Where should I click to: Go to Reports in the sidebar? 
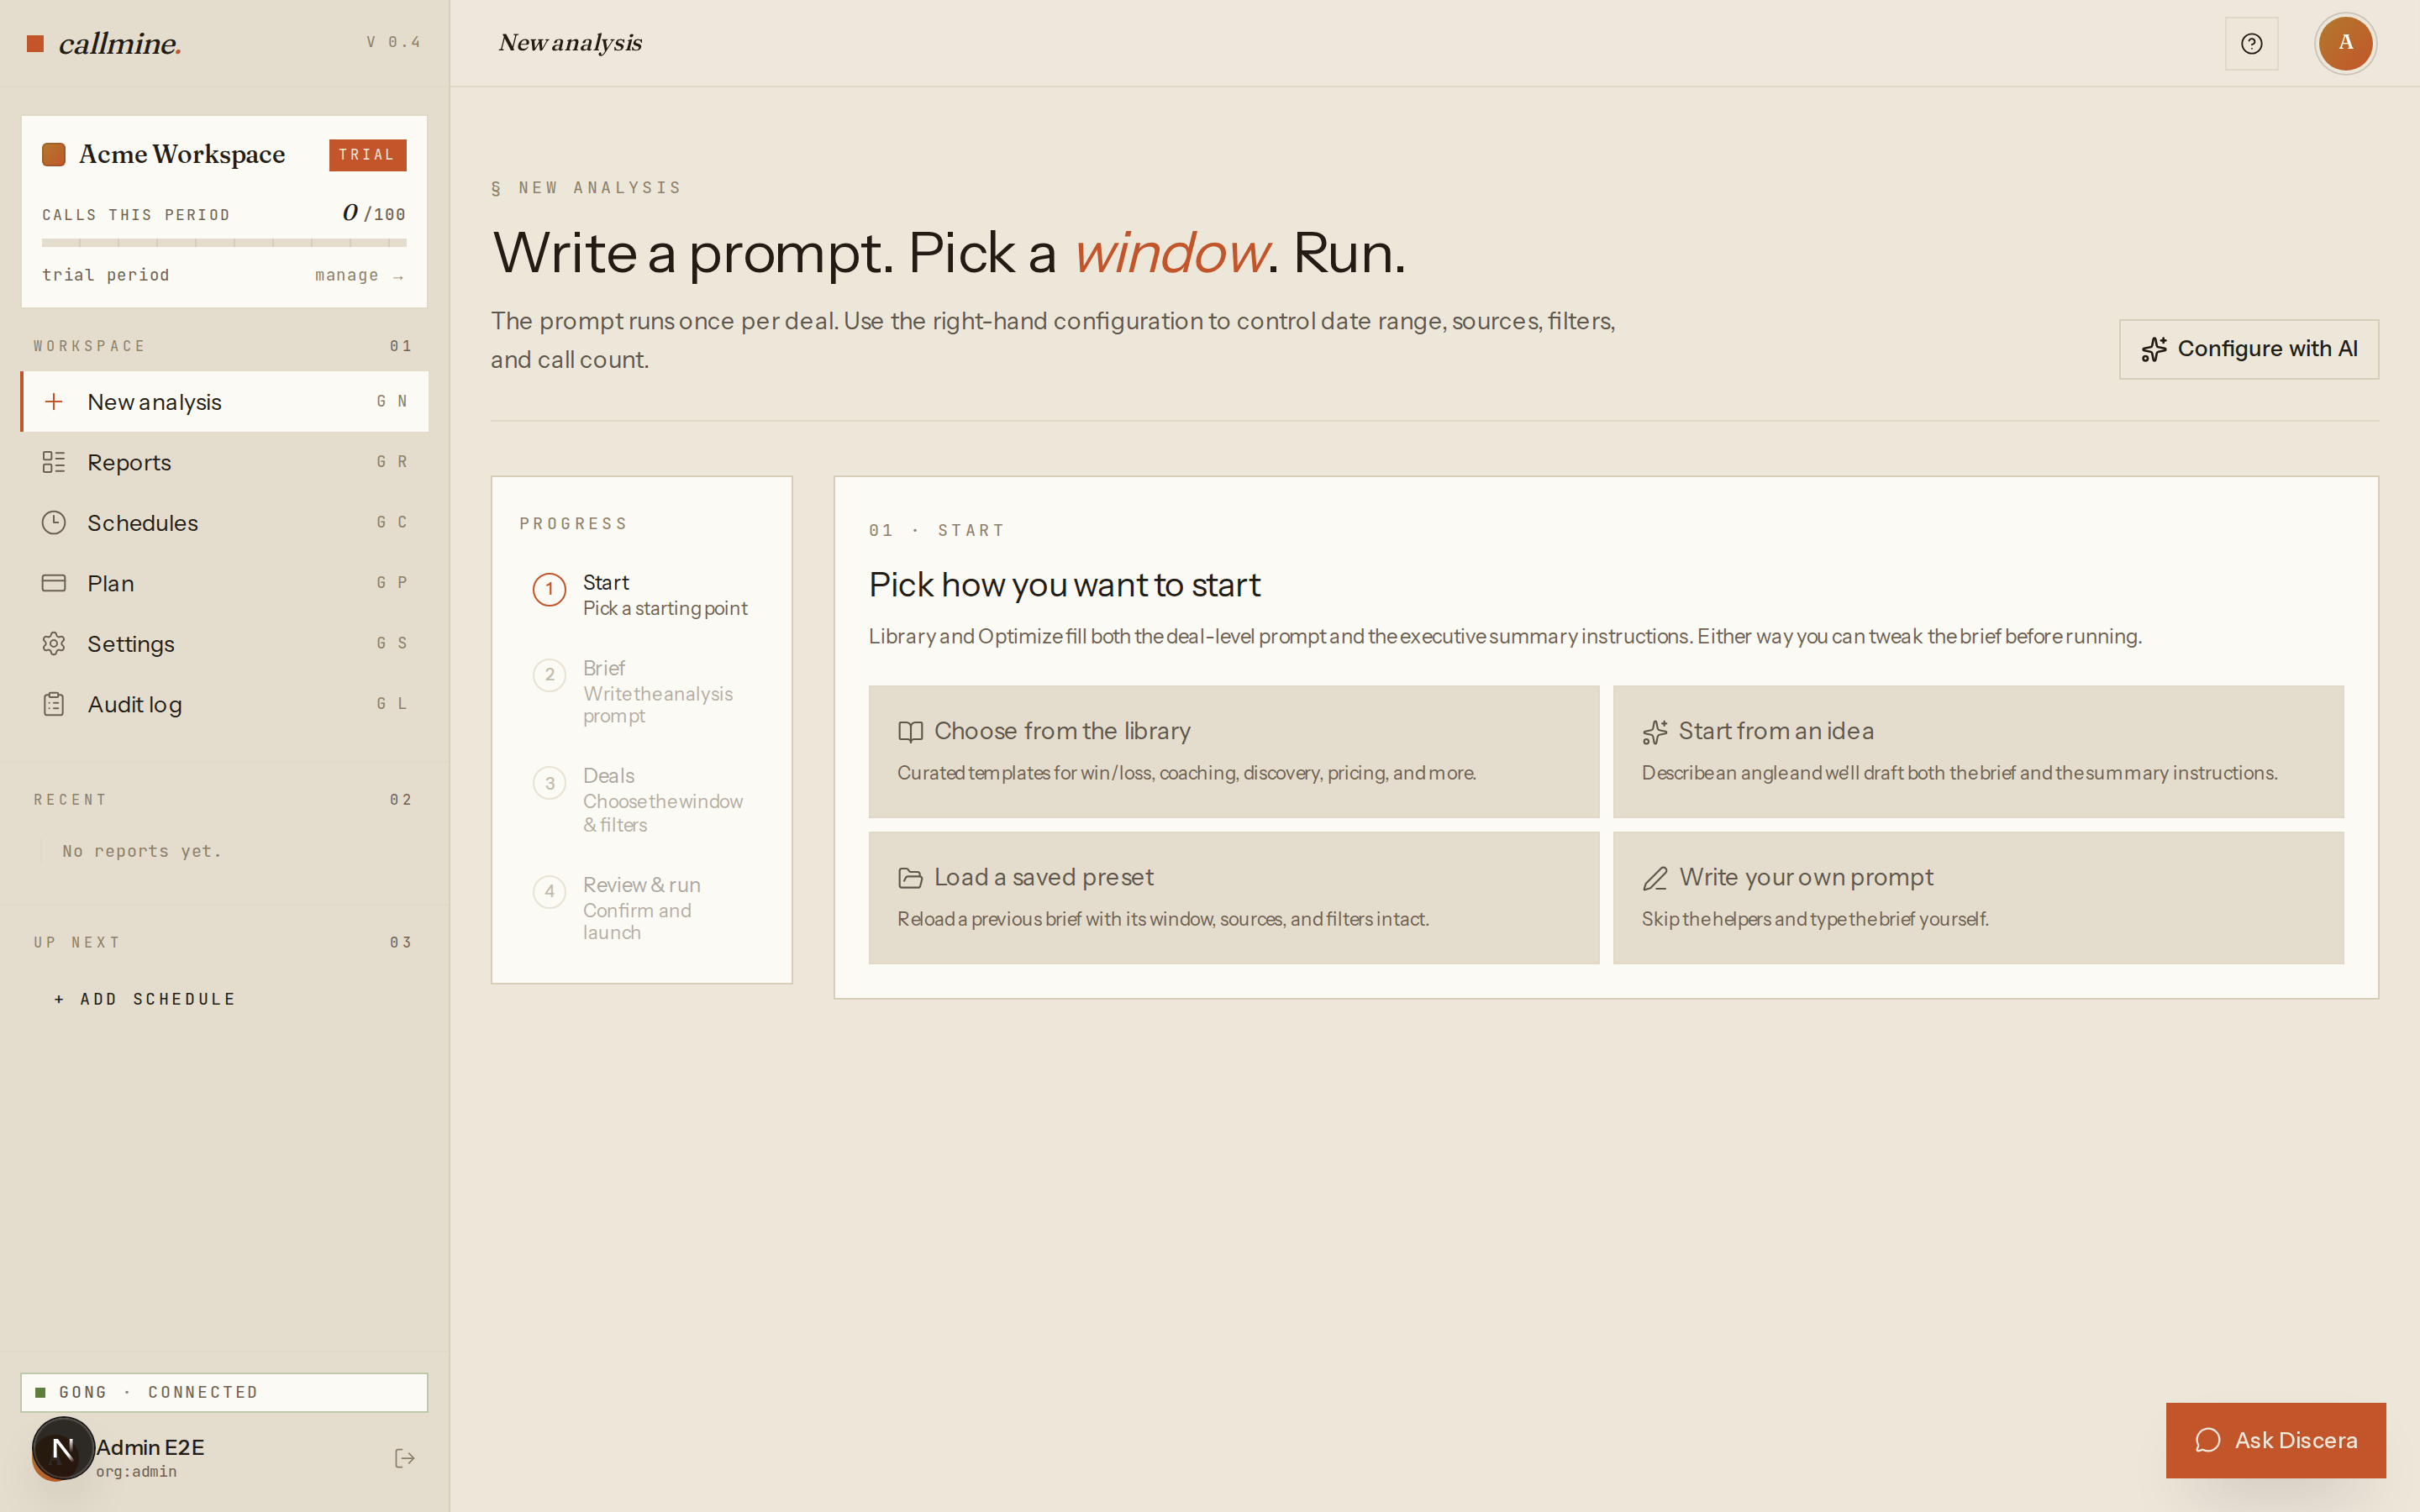224,462
